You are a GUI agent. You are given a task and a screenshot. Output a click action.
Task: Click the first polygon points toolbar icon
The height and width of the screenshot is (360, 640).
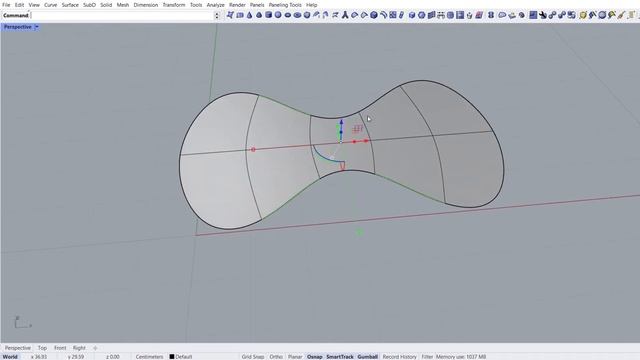click(231, 15)
